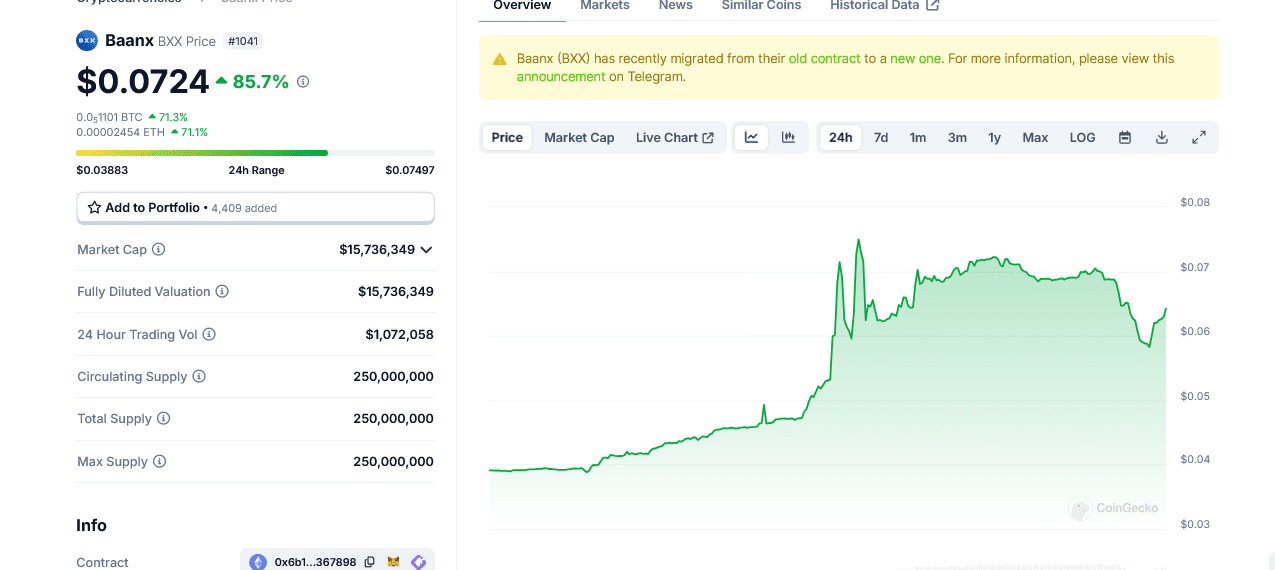Select the 24h time range

pyautogui.click(x=841, y=137)
